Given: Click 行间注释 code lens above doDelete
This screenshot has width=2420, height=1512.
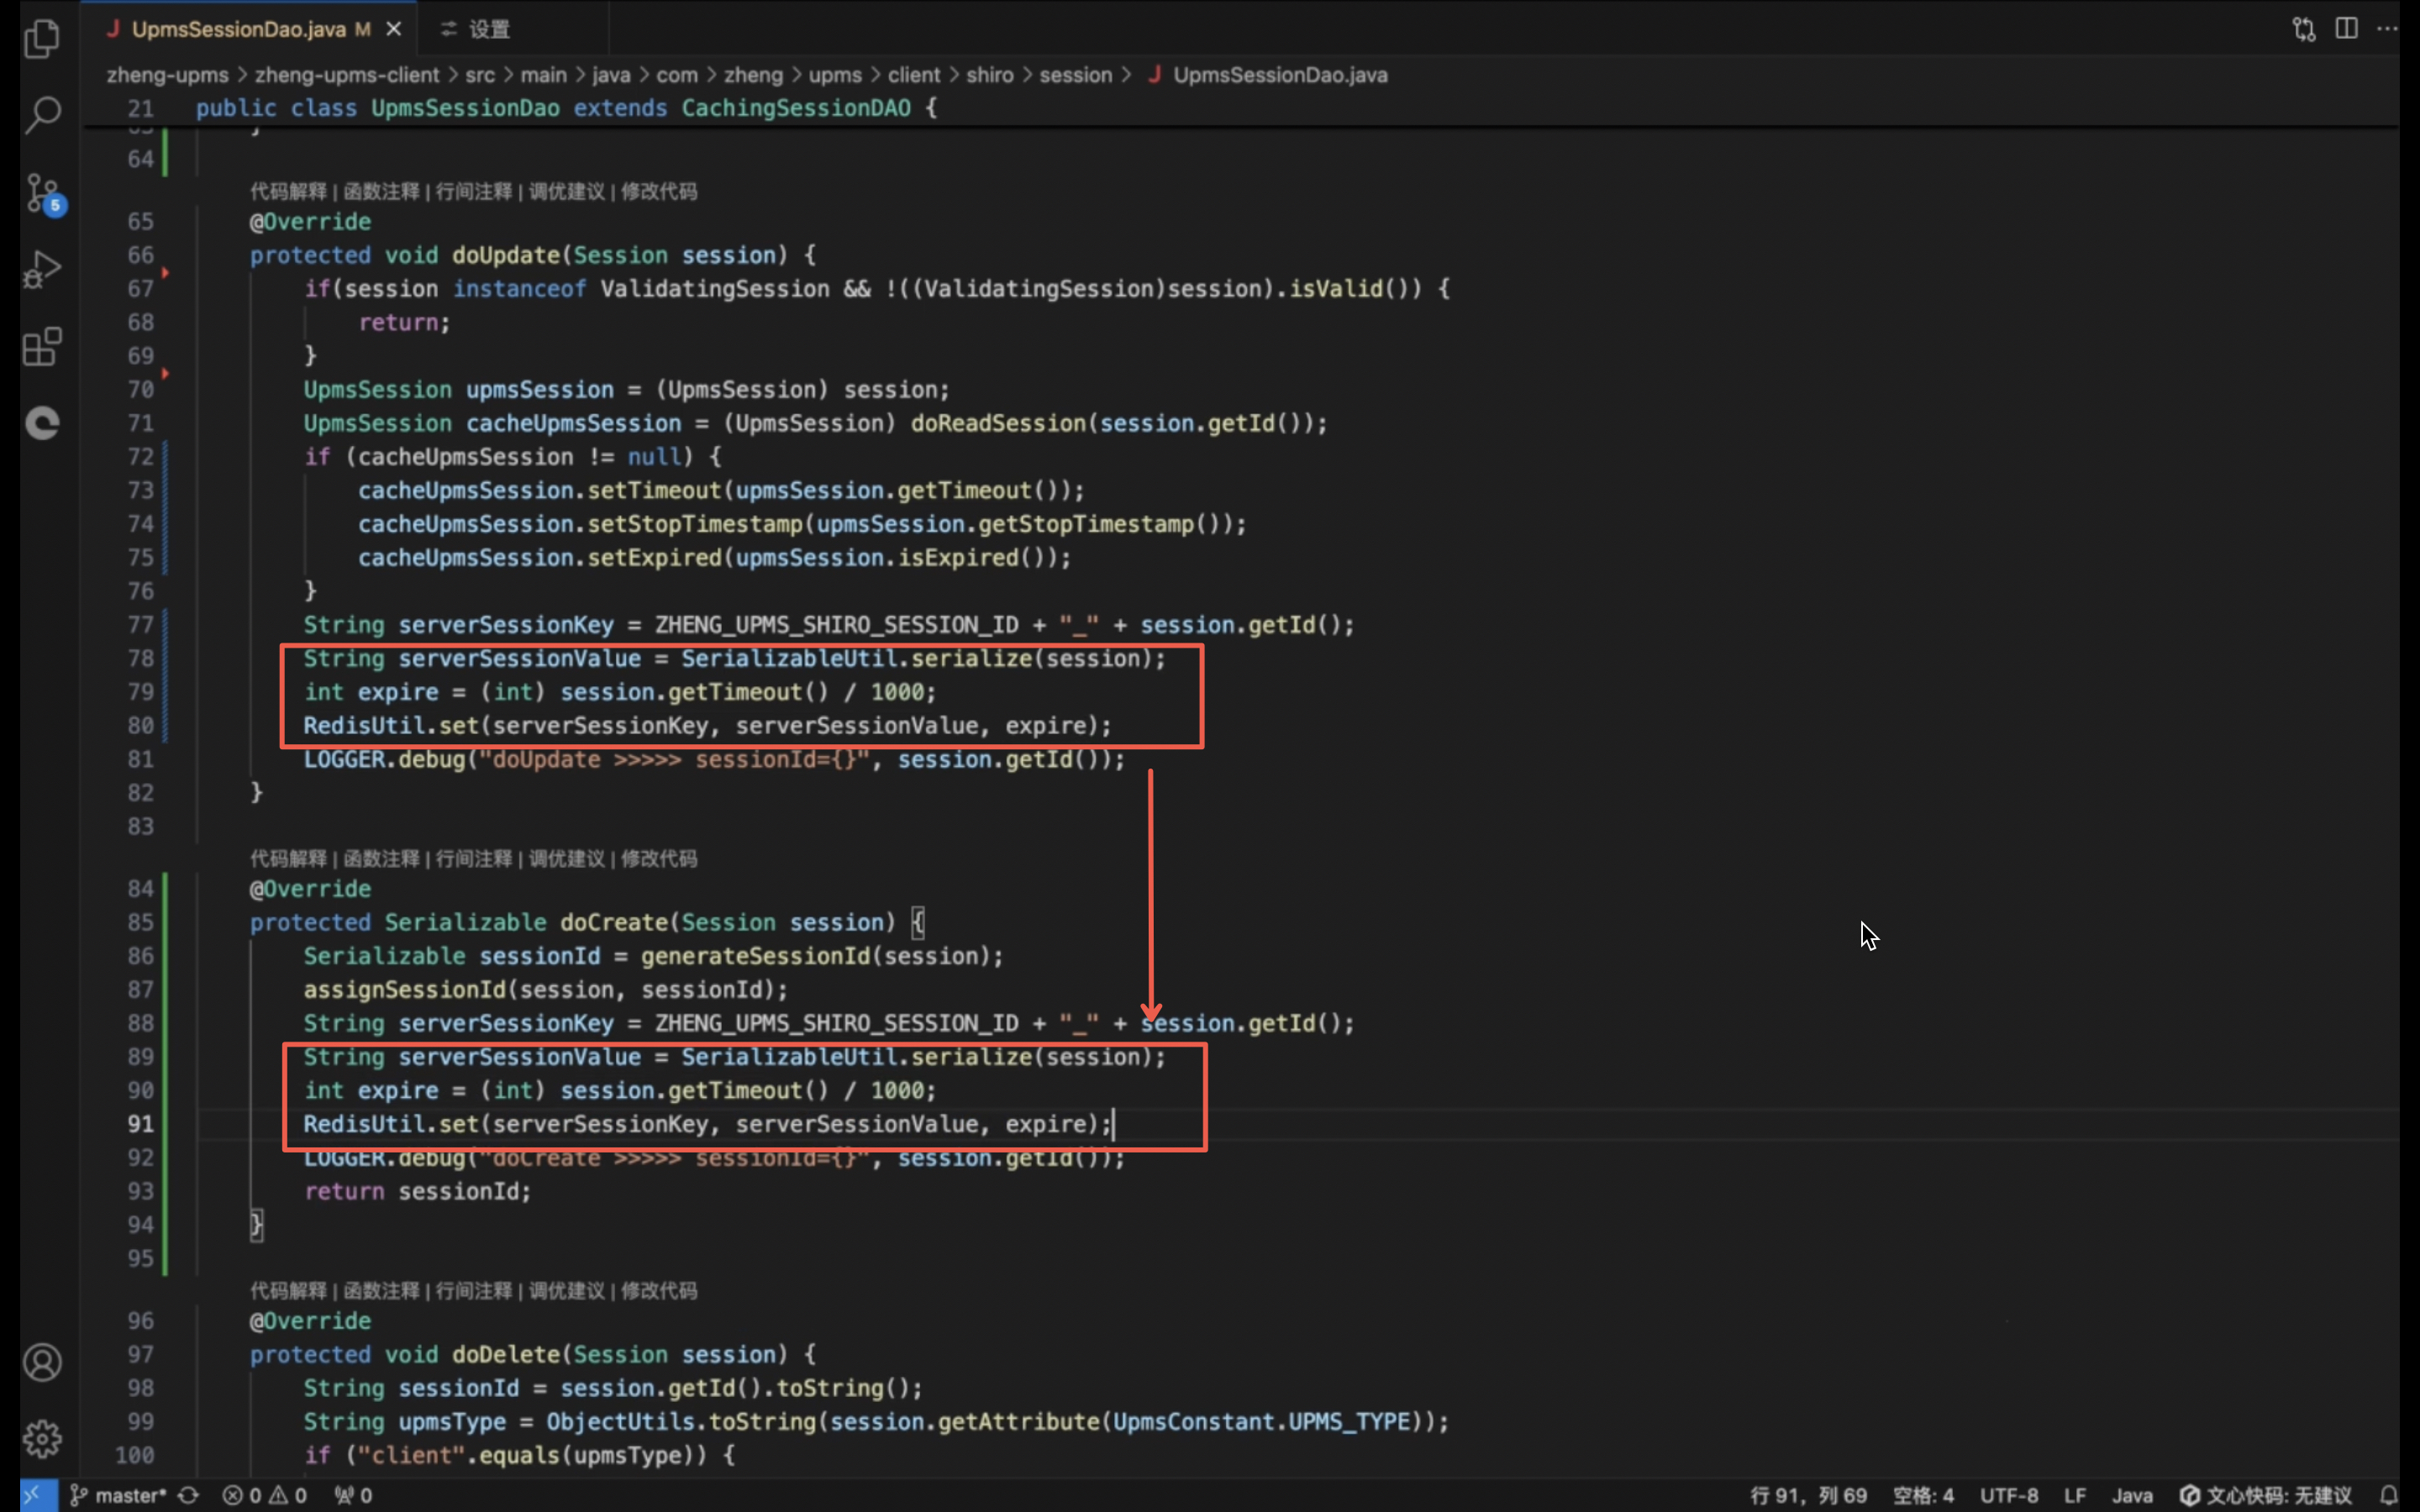Looking at the screenshot, I should [474, 1290].
